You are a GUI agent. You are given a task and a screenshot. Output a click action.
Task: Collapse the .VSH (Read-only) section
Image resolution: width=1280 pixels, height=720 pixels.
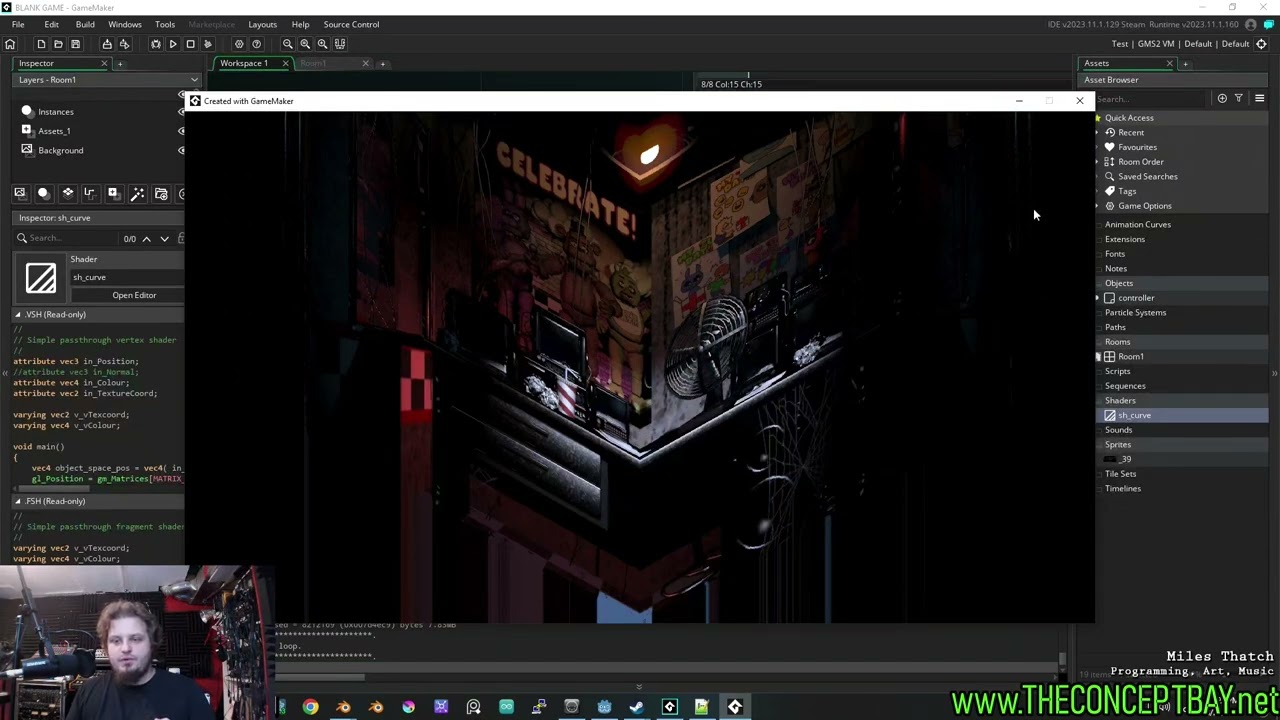[17, 315]
